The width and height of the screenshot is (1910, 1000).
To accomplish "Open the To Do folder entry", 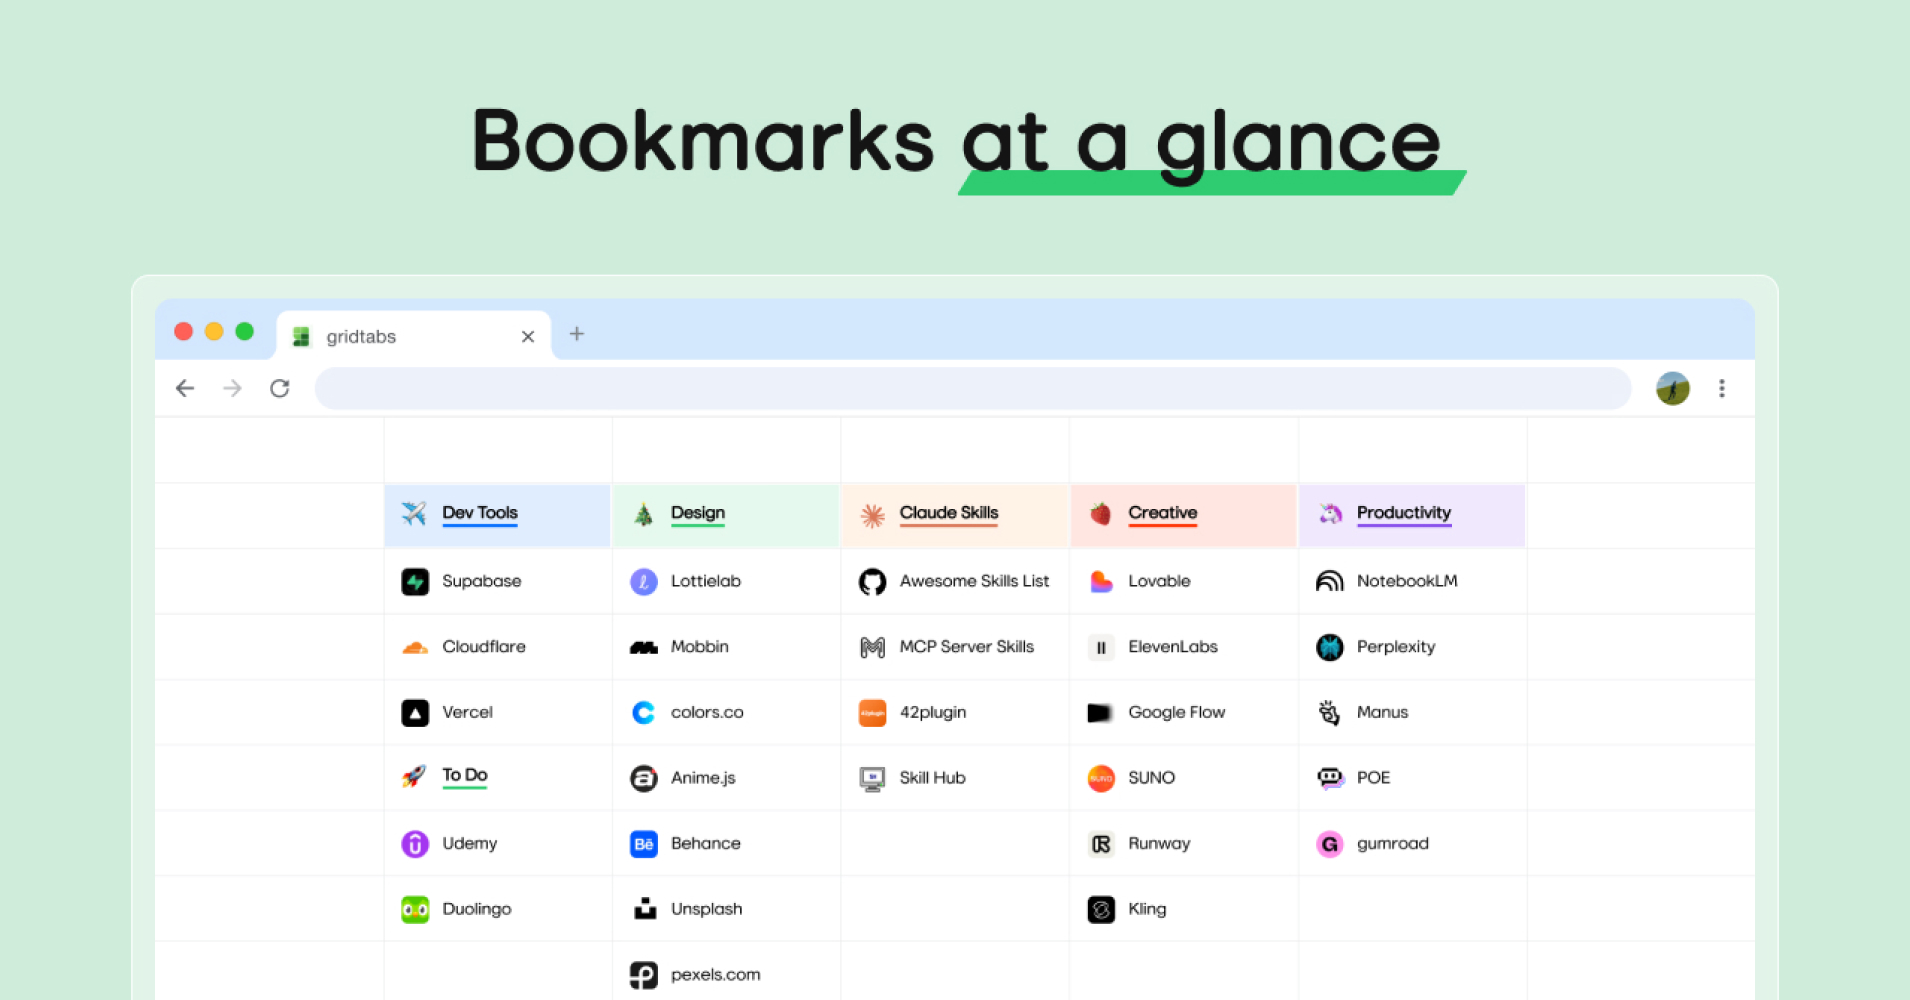I will click(x=465, y=775).
